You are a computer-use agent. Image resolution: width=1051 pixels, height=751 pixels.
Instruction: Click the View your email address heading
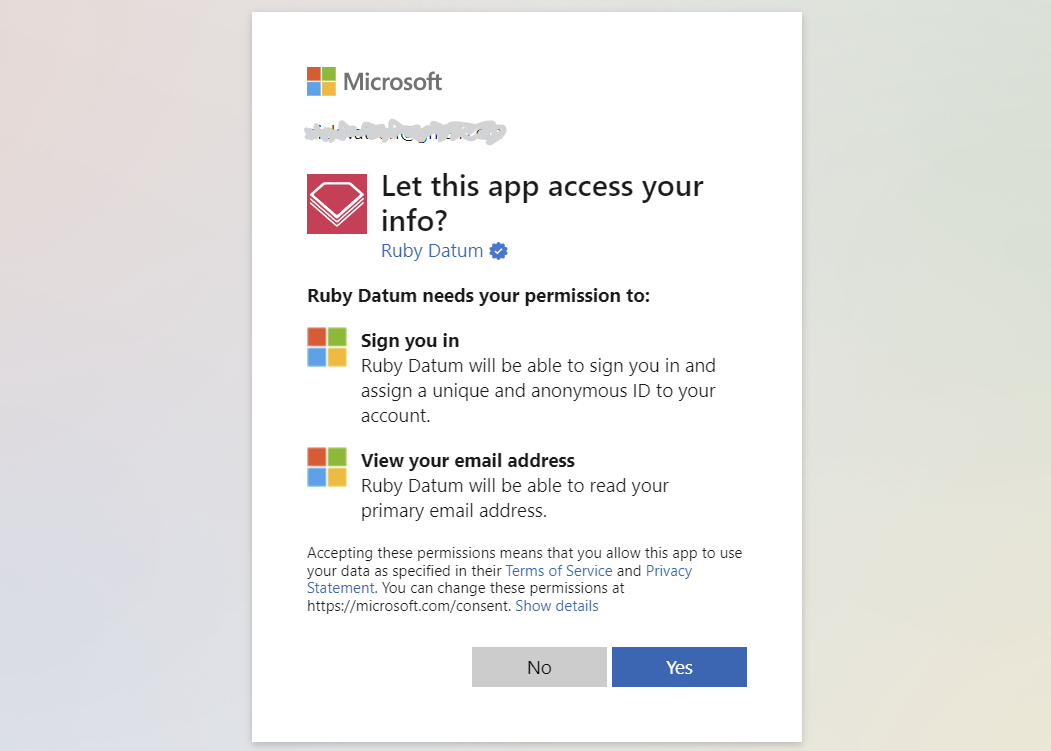click(x=467, y=461)
